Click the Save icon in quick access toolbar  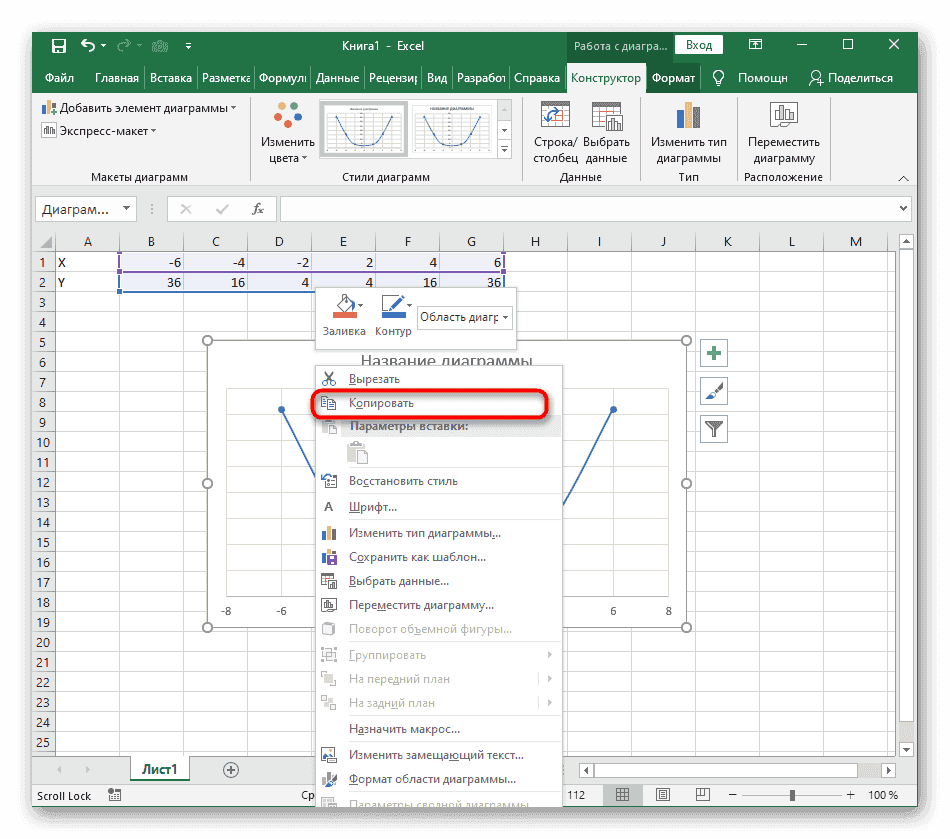pyautogui.click(x=58, y=46)
